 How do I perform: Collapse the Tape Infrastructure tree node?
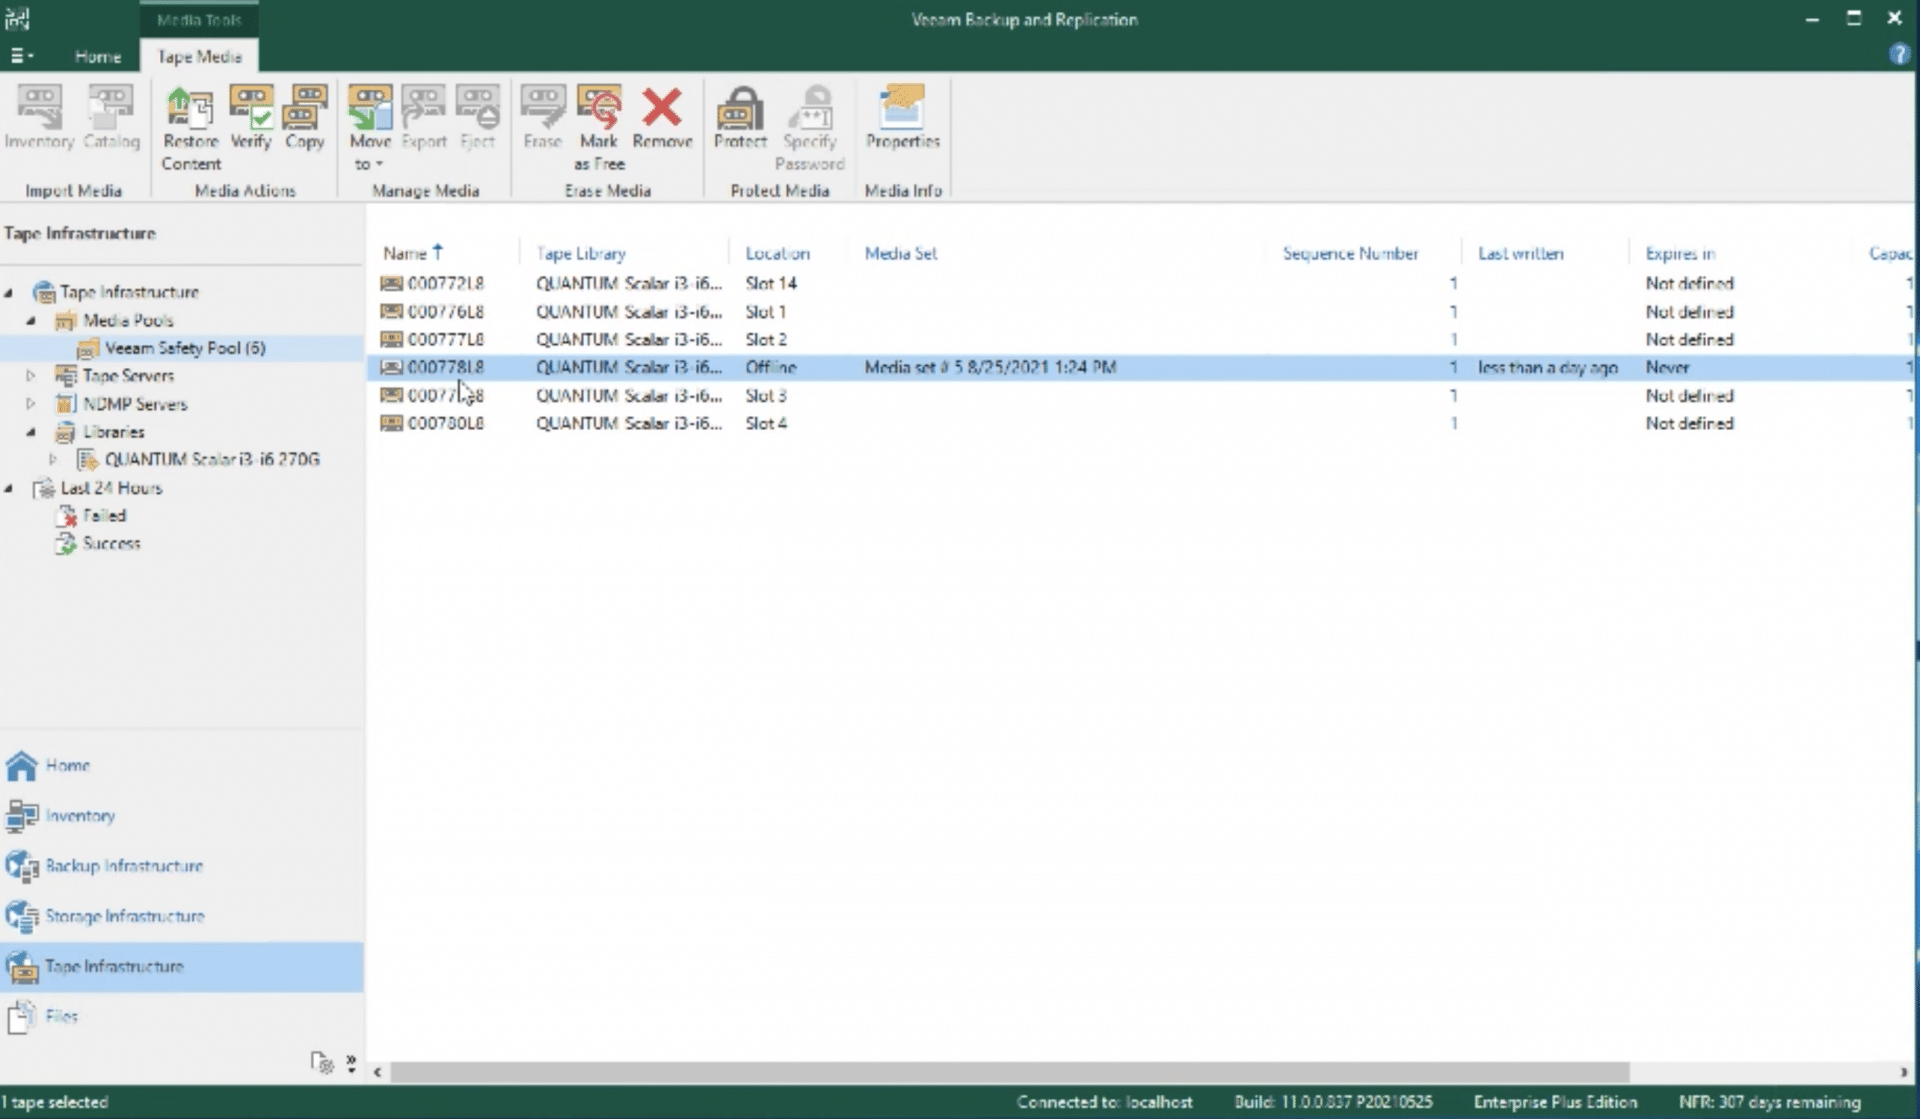tap(9, 292)
